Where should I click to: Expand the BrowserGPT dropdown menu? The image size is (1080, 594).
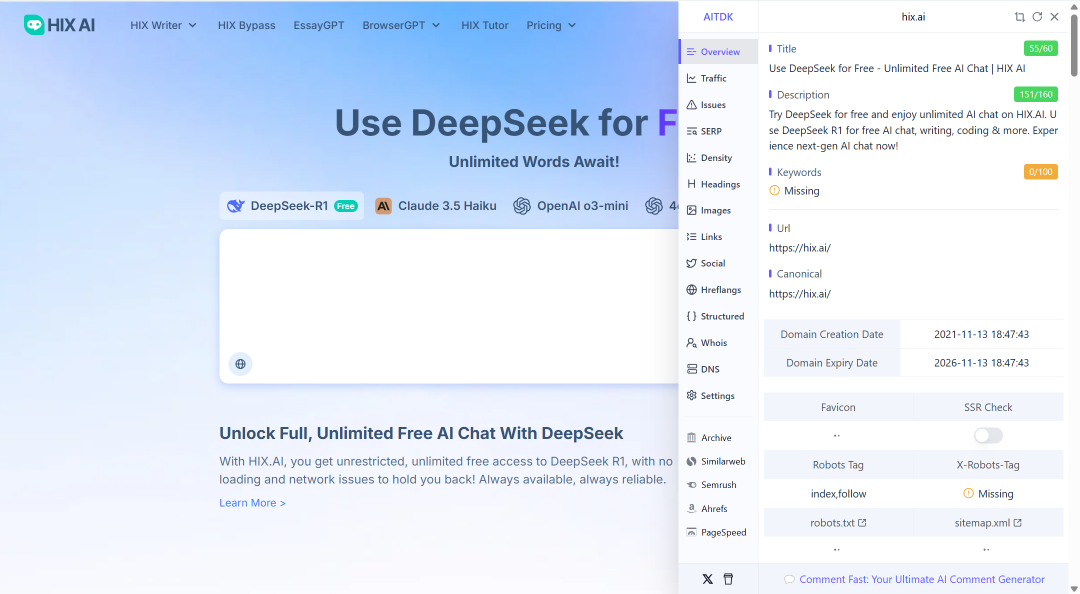tap(402, 25)
